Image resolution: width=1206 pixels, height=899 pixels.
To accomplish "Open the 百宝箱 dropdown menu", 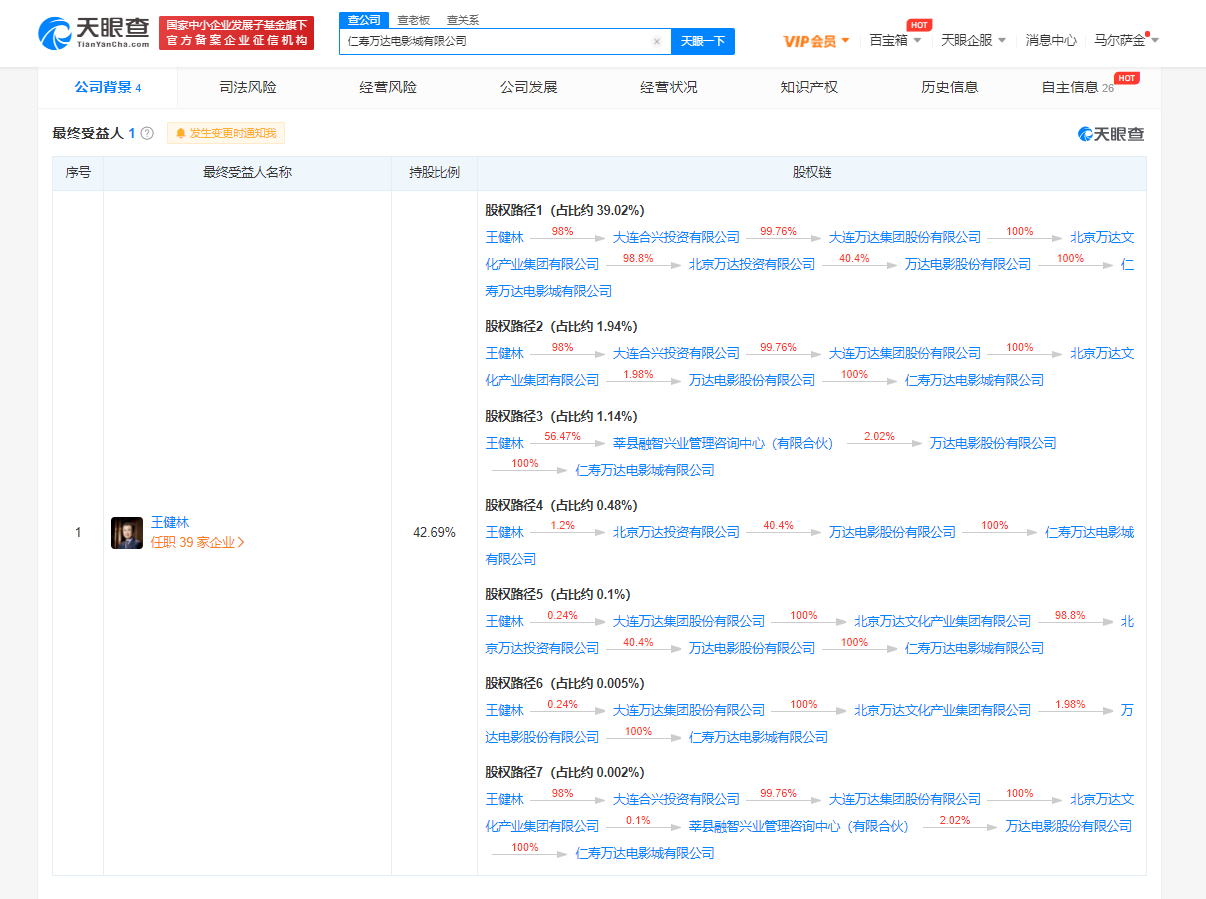I will 895,40.
